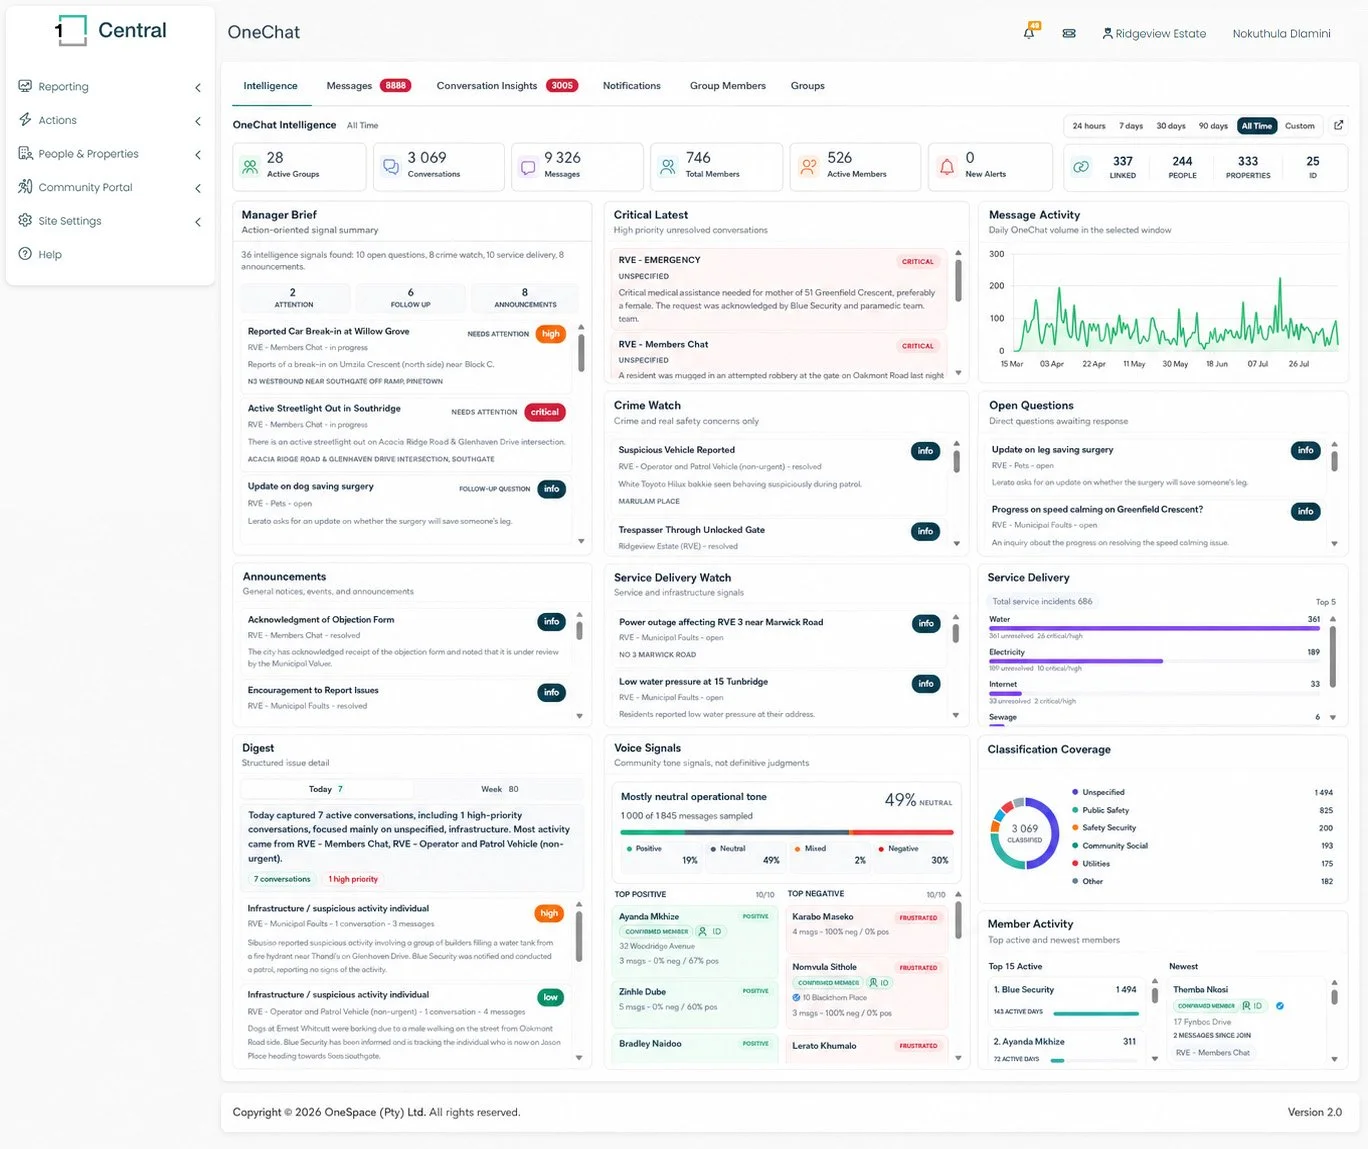Select the 30 days time range
The image size is (1368, 1149).
(1171, 126)
